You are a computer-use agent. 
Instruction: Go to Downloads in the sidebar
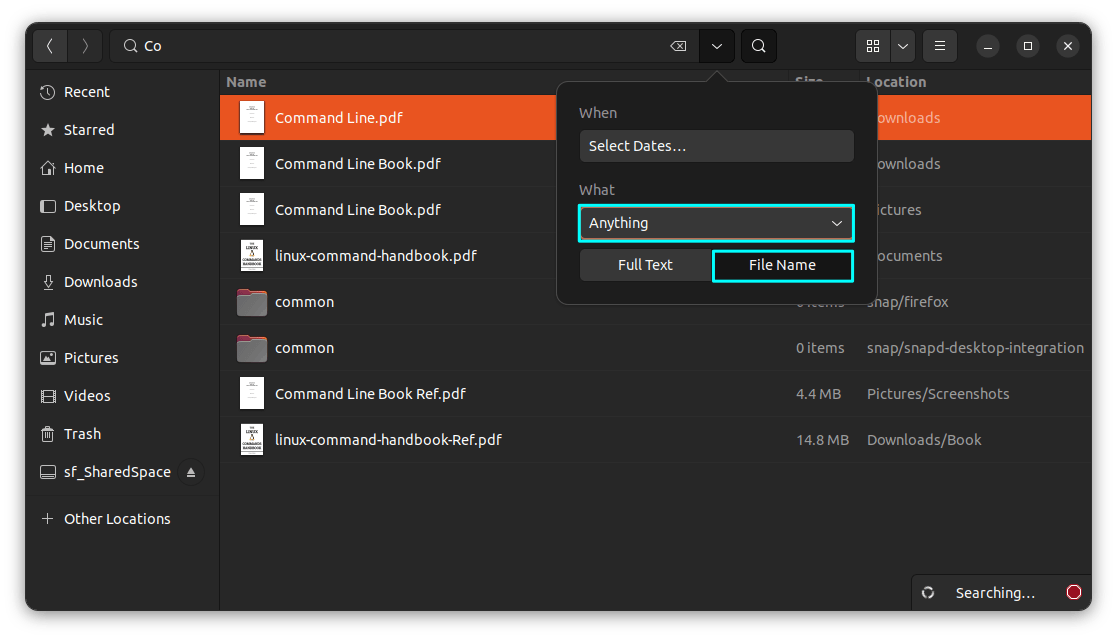100,282
